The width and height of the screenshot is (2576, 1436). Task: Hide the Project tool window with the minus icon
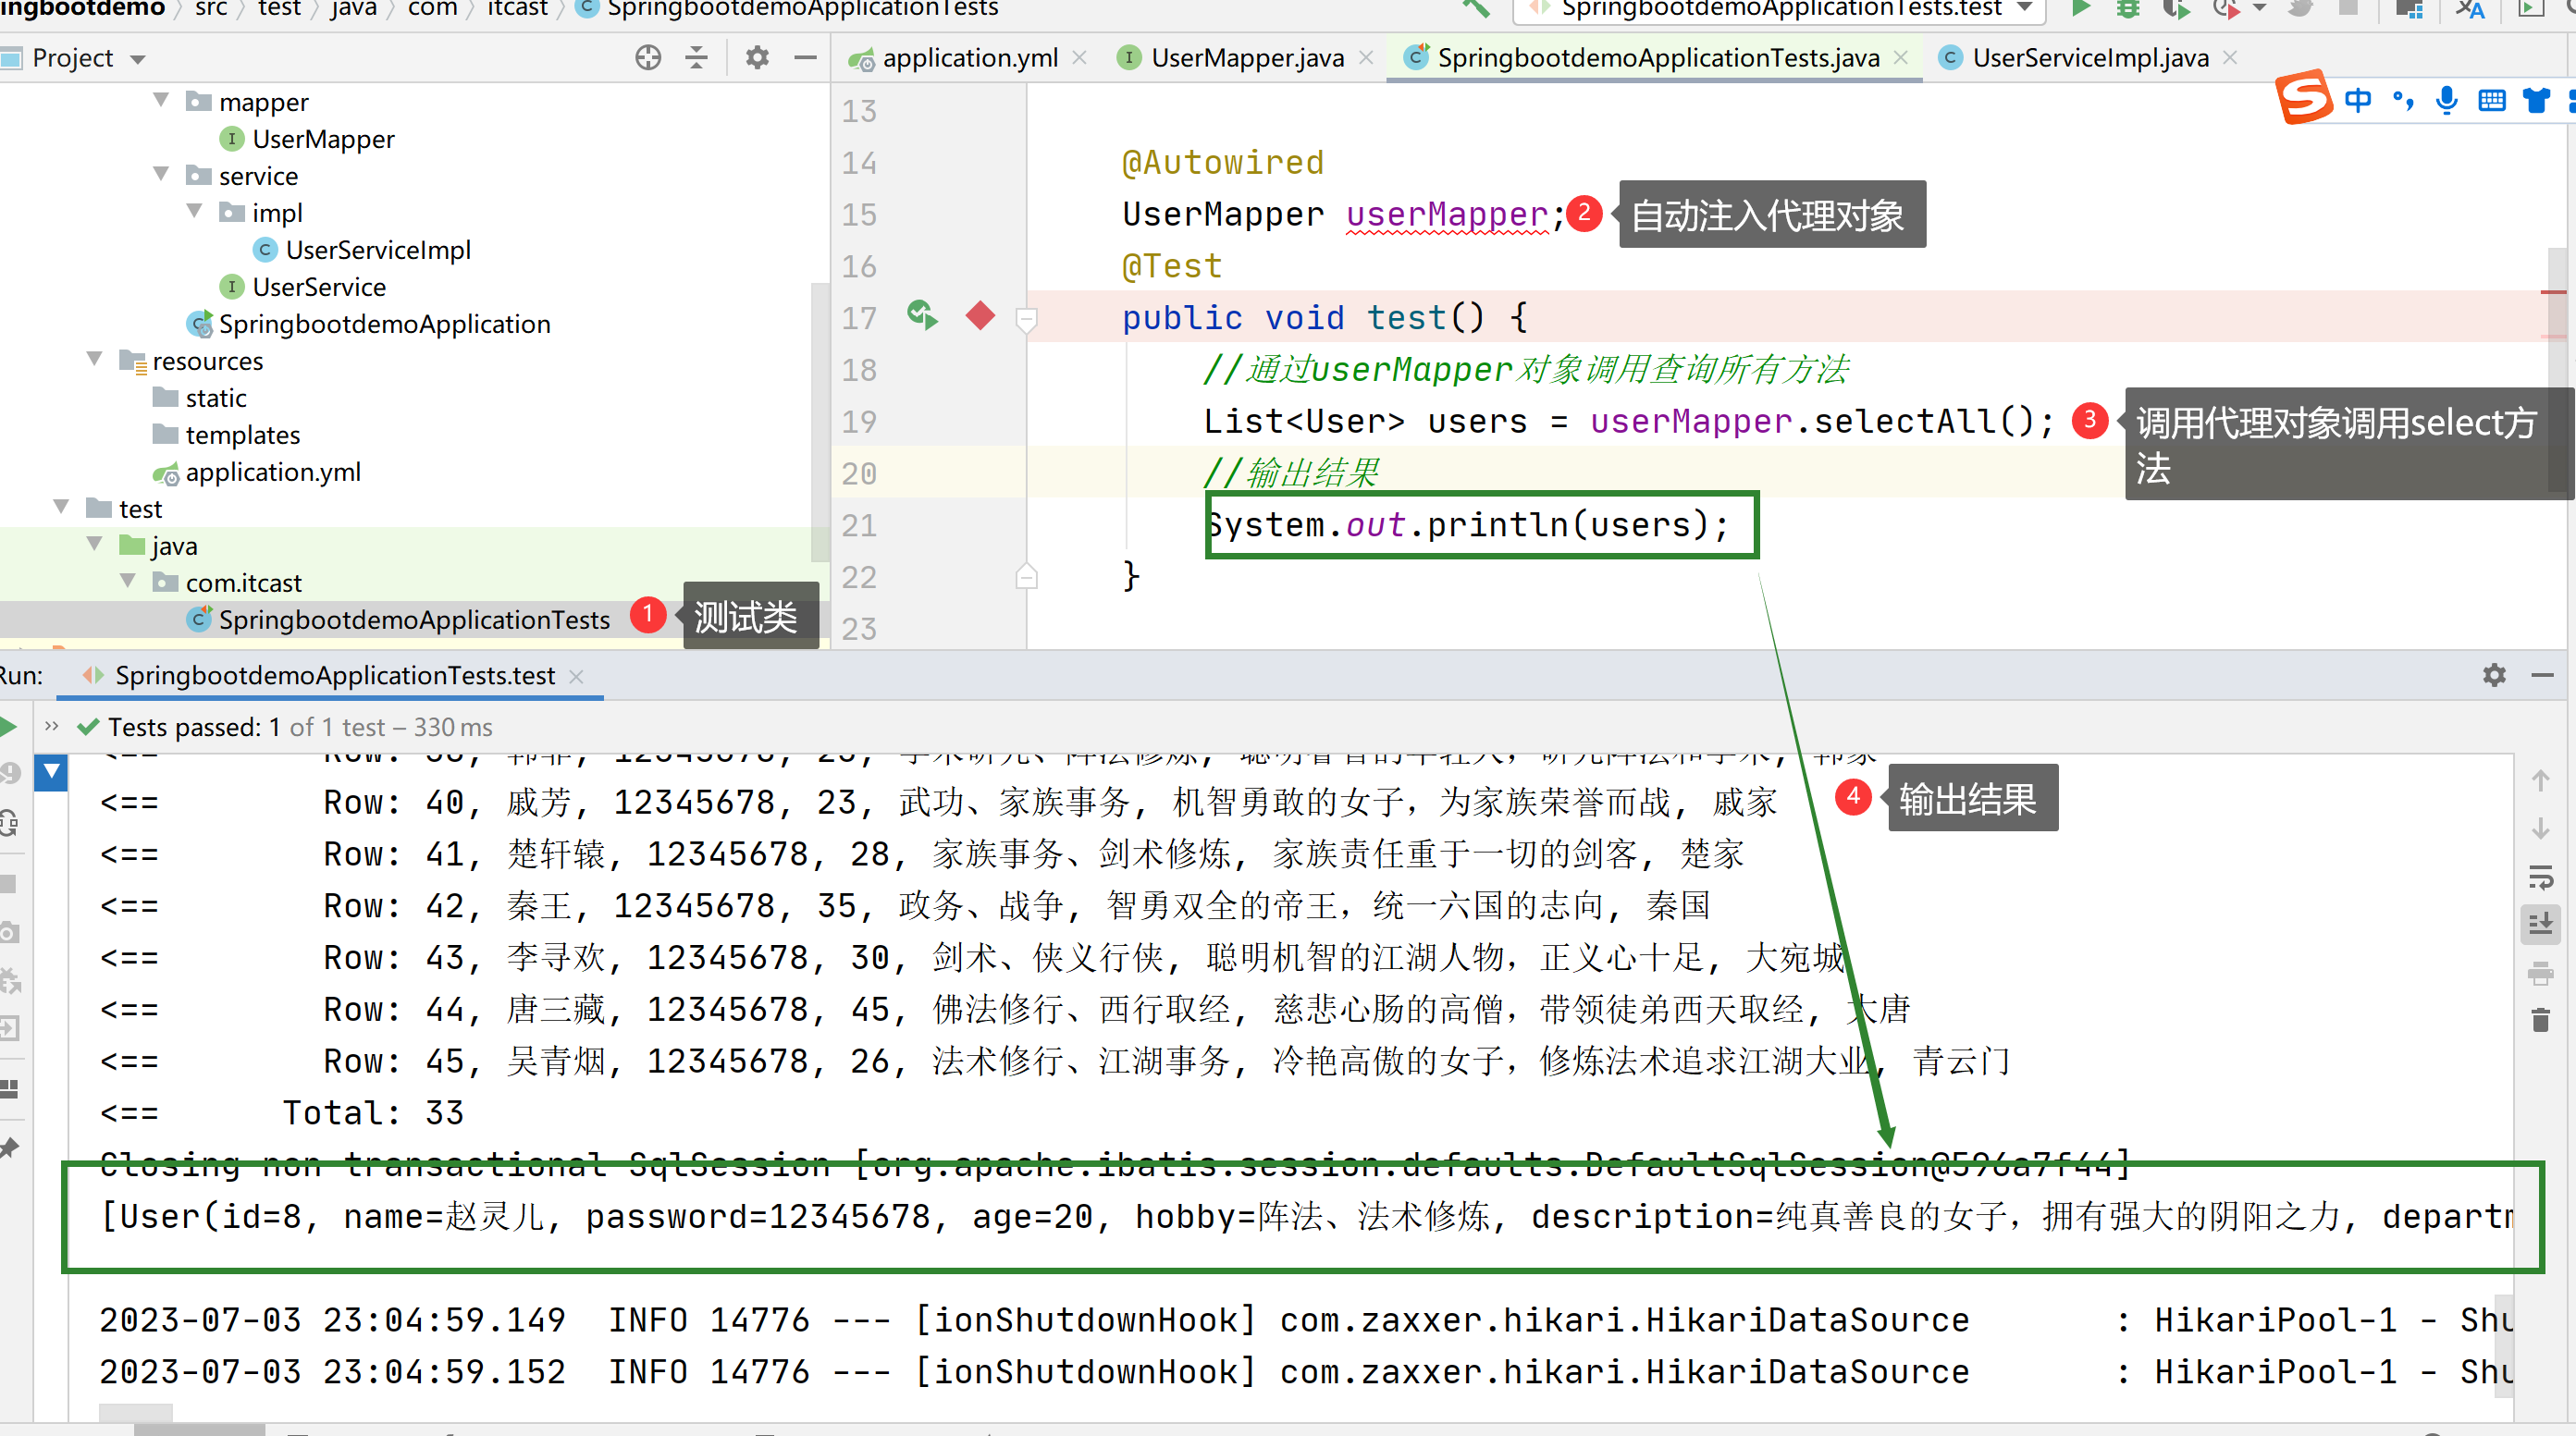pyautogui.click(x=805, y=58)
